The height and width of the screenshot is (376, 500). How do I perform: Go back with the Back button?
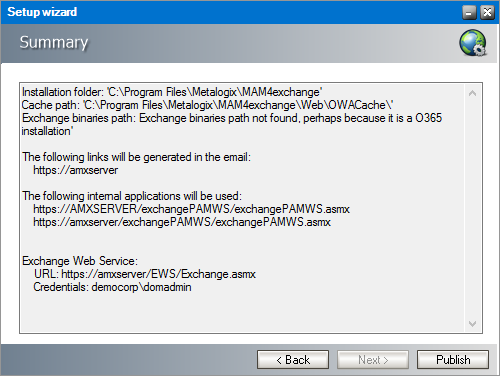pyautogui.click(x=293, y=360)
